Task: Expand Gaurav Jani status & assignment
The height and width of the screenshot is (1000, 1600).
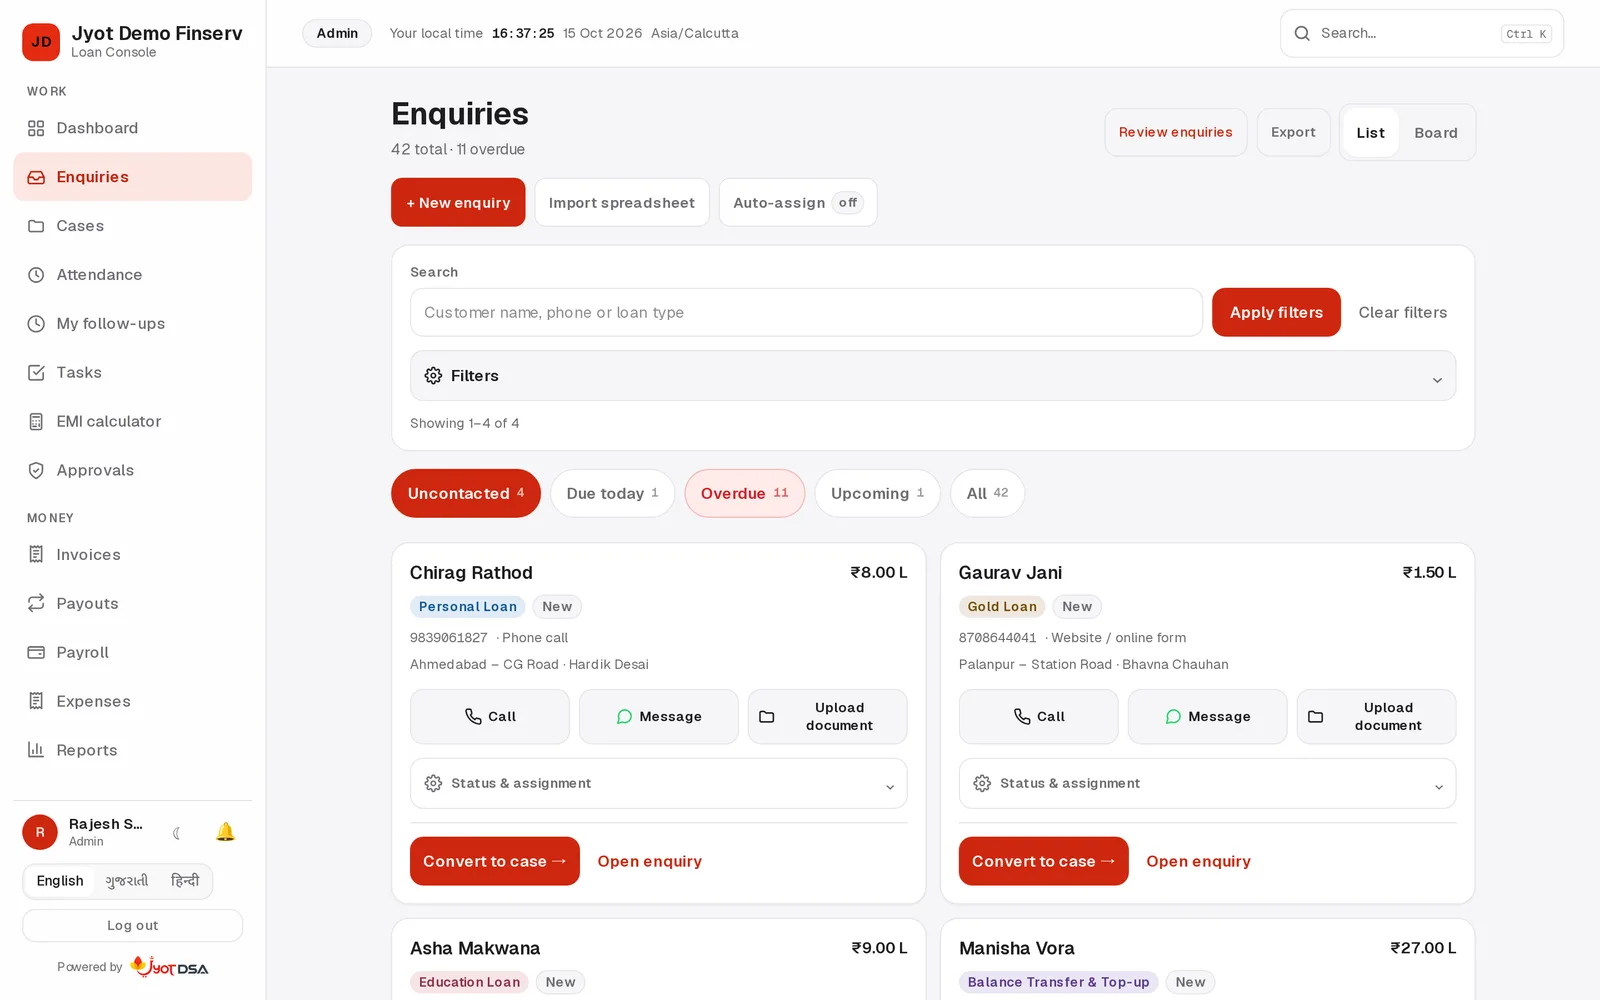Action: point(1208,784)
